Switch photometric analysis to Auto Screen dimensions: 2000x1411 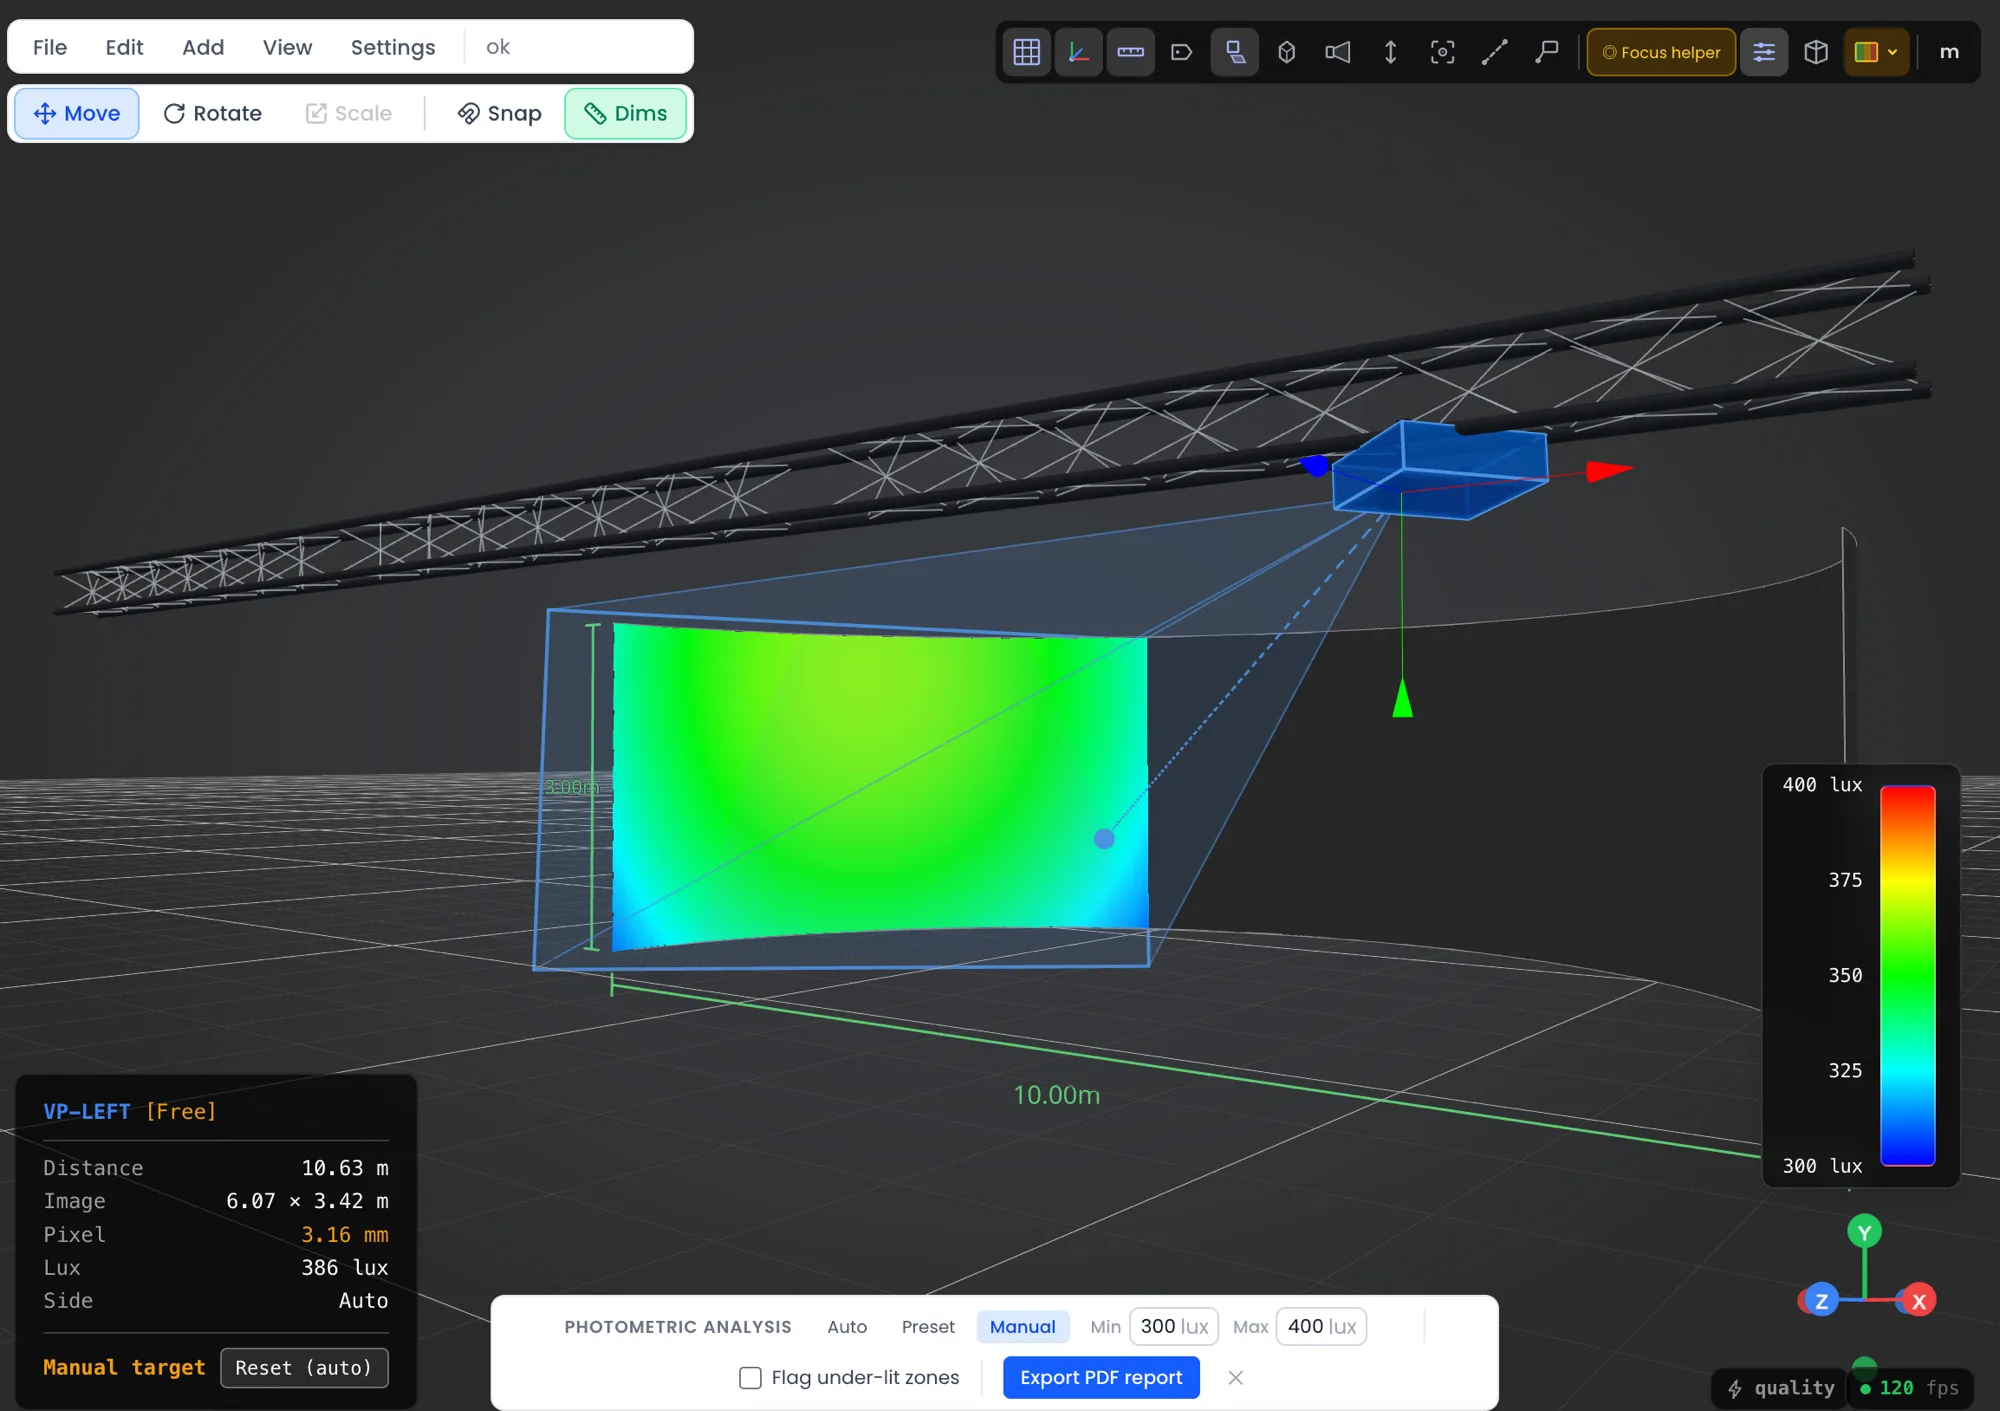click(x=847, y=1326)
